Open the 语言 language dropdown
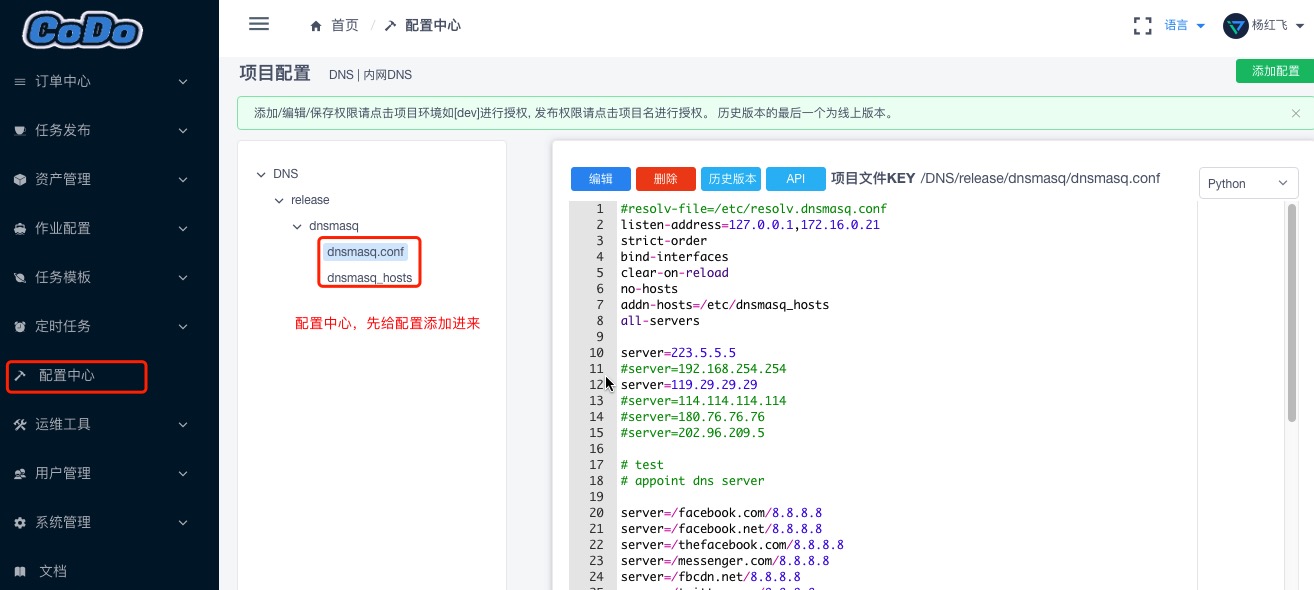The width and height of the screenshot is (1314, 590). point(1185,26)
